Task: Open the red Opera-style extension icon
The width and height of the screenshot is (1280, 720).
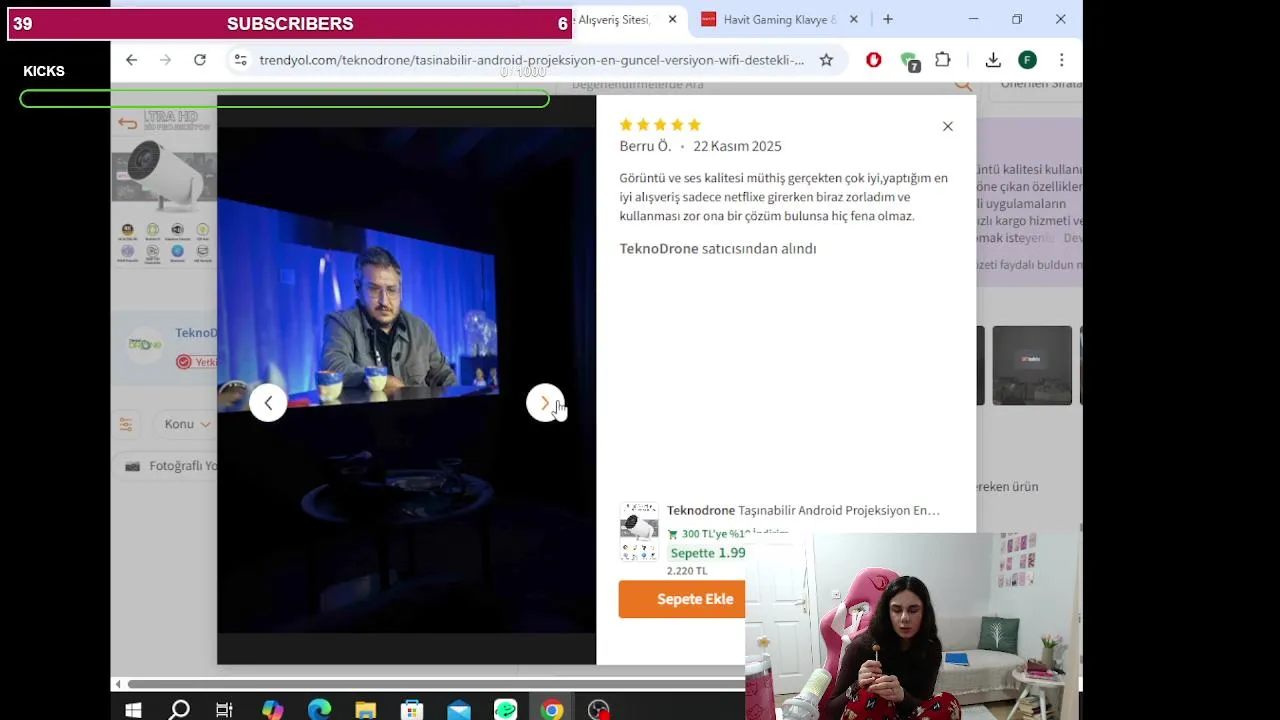Action: pos(874,60)
